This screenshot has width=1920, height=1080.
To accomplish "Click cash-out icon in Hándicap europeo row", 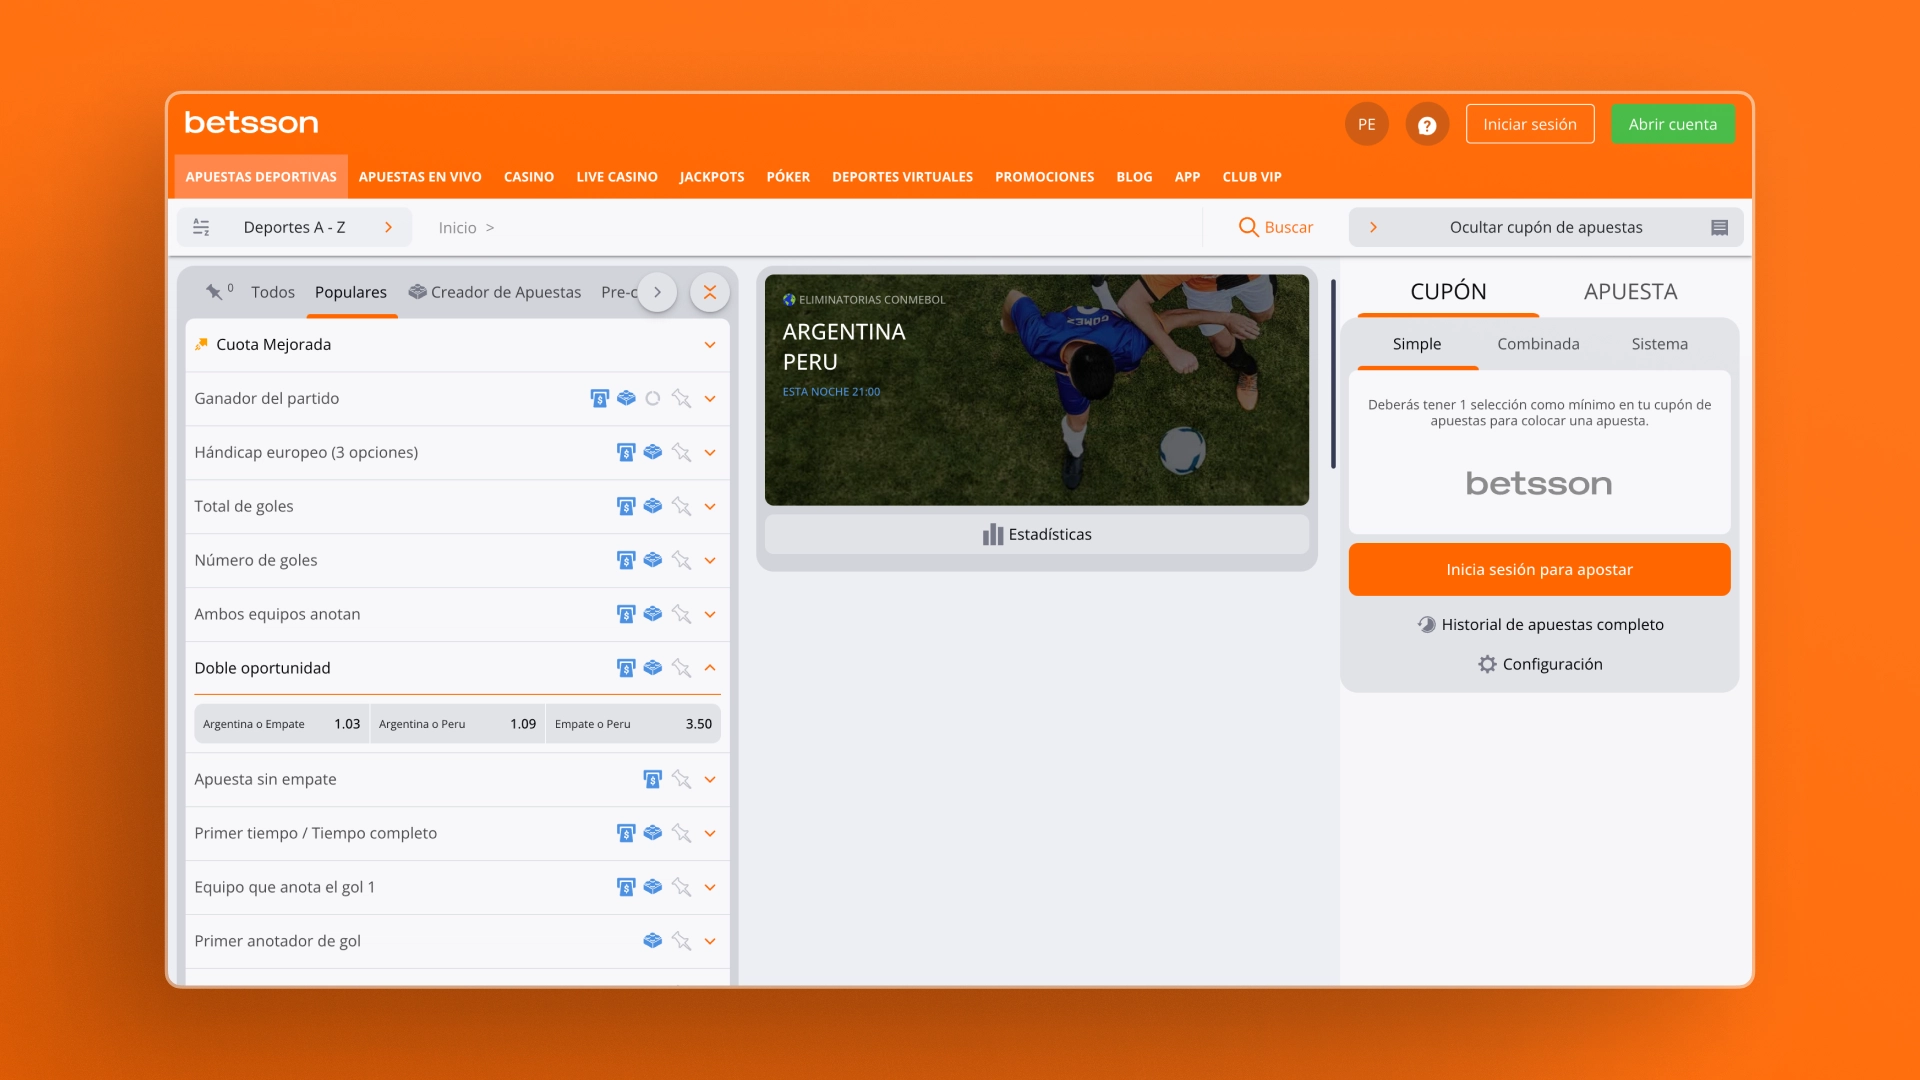I will tap(626, 452).
